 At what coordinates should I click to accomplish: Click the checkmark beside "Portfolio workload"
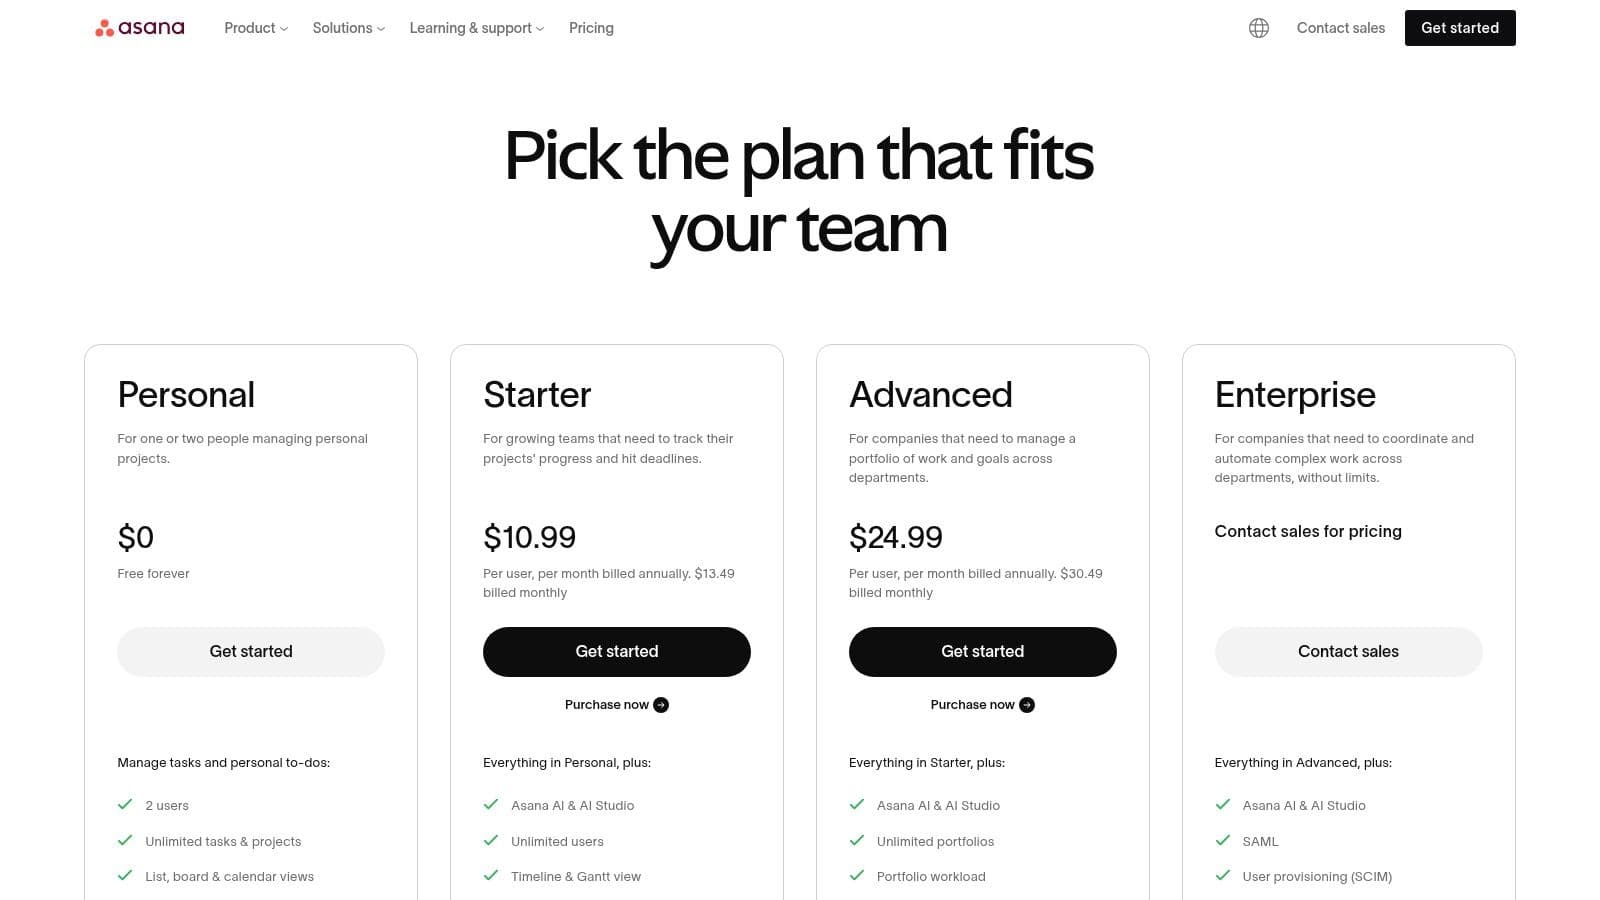point(857,876)
